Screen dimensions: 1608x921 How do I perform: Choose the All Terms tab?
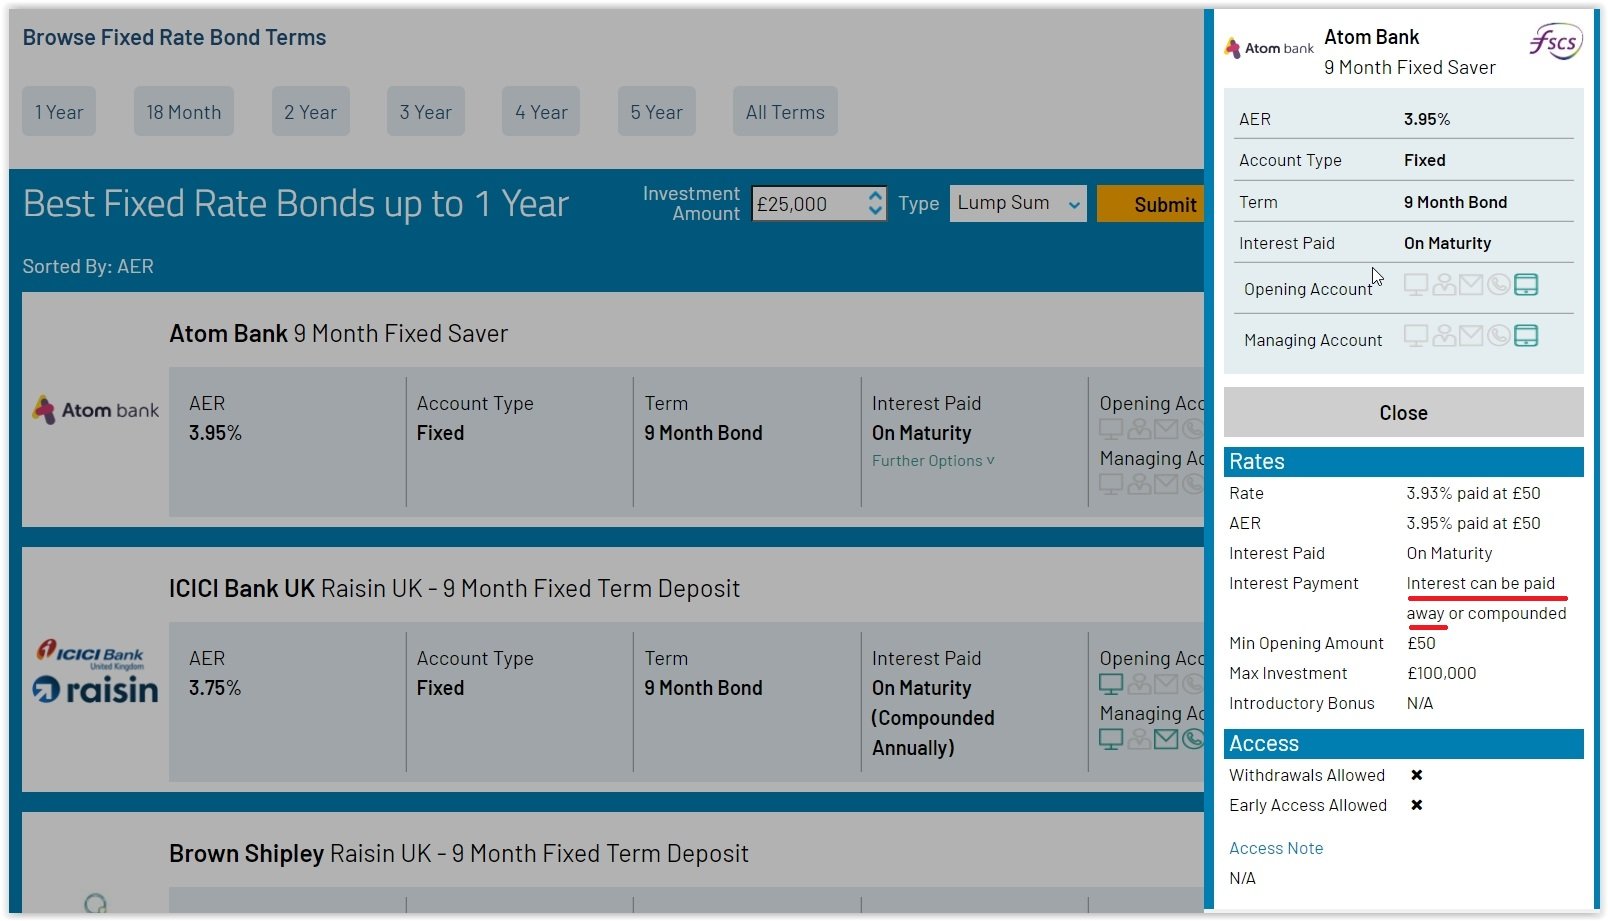[x=785, y=112]
